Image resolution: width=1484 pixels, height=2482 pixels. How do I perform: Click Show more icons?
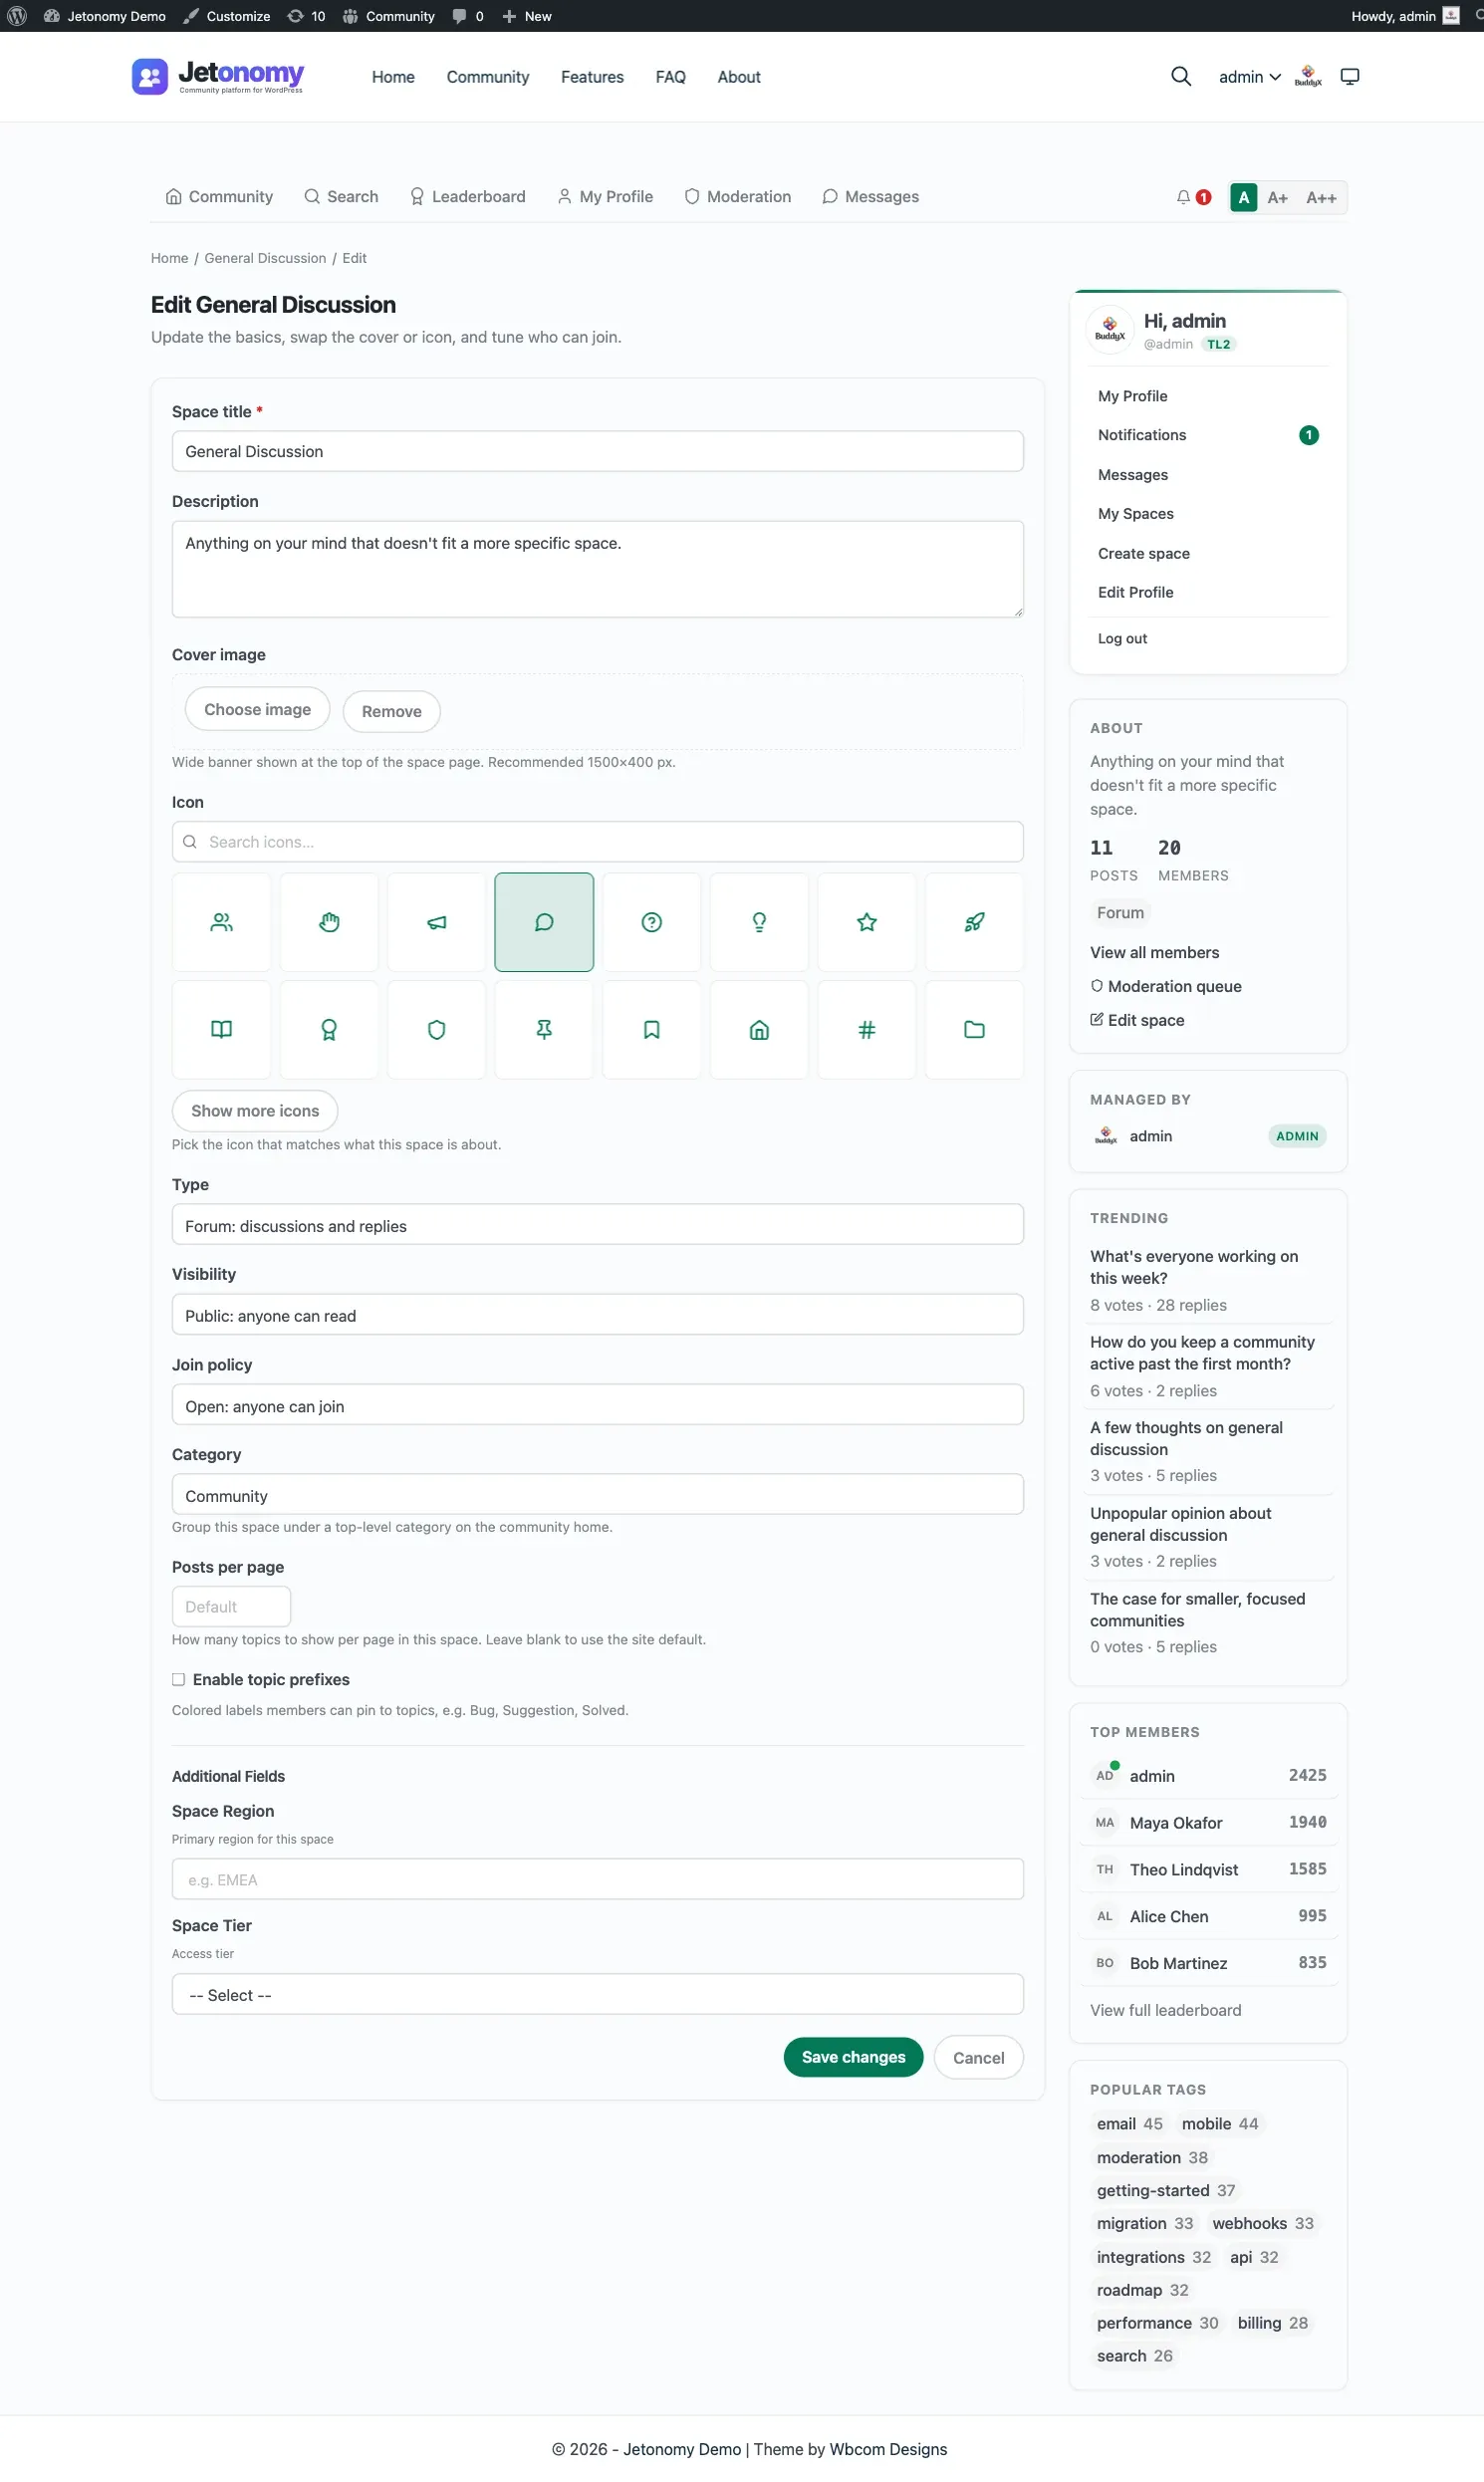[255, 1111]
